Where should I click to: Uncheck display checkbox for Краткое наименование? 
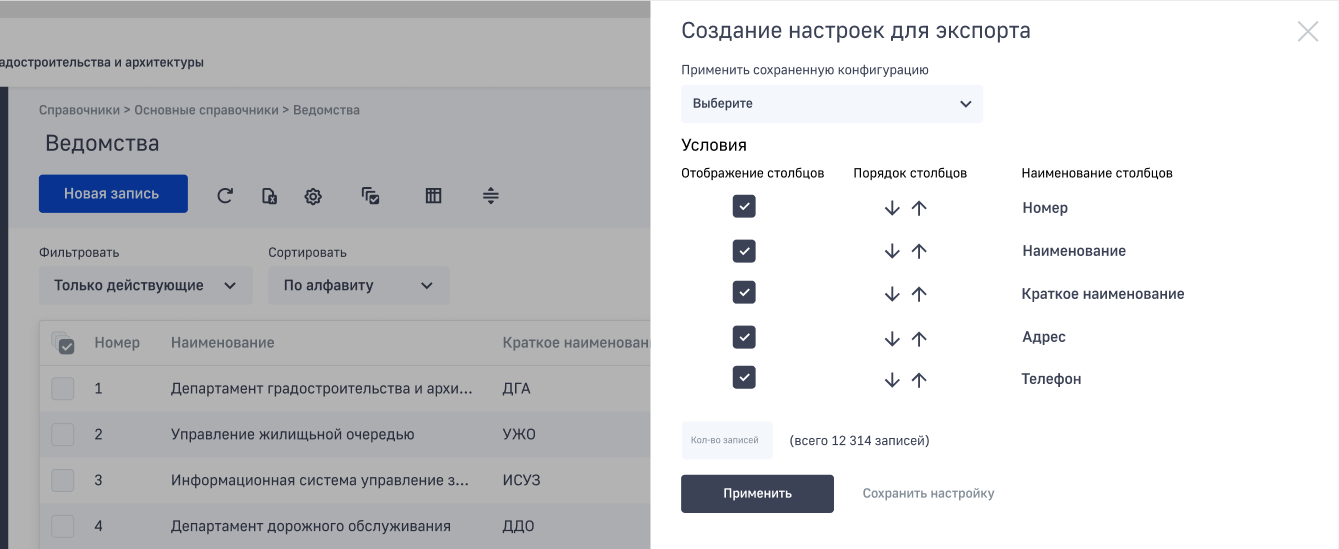(744, 292)
